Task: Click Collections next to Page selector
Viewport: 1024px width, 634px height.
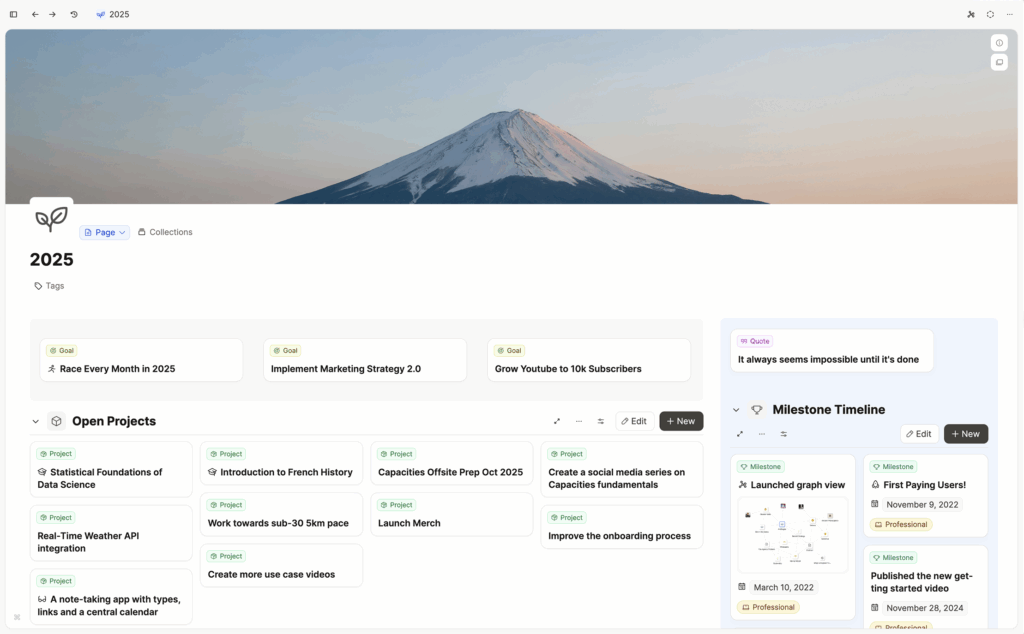Action: [165, 232]
